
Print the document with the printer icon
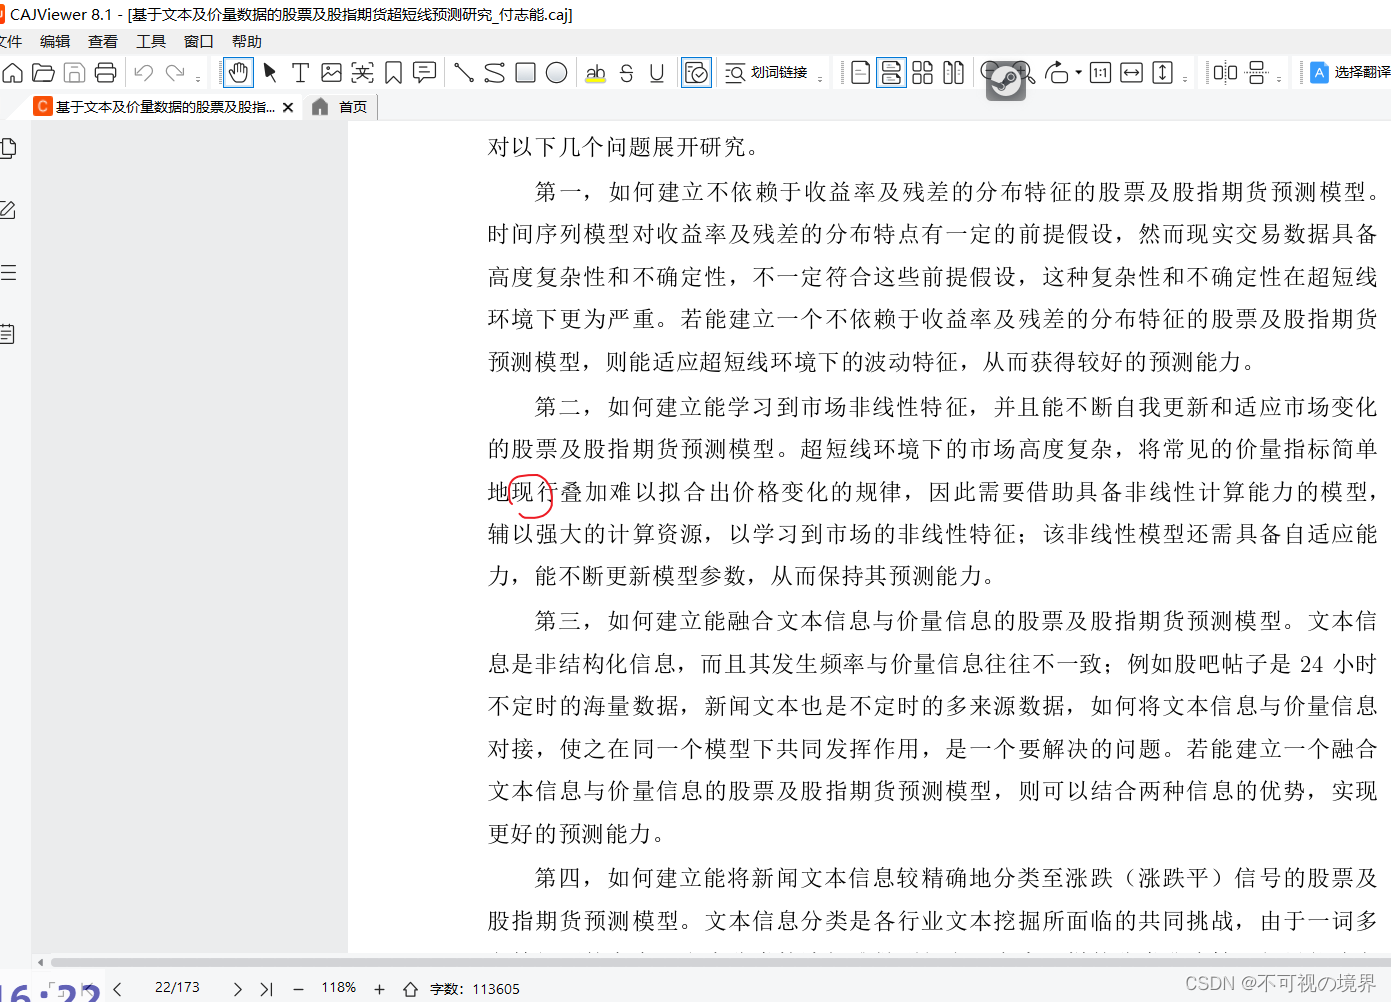click(105, 73)
